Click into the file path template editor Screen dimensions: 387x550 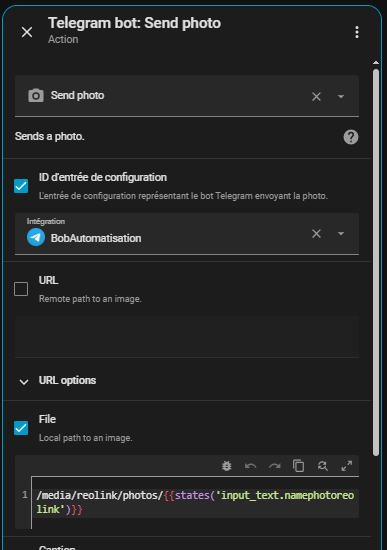pyautogui.click(x=195, y=502)
